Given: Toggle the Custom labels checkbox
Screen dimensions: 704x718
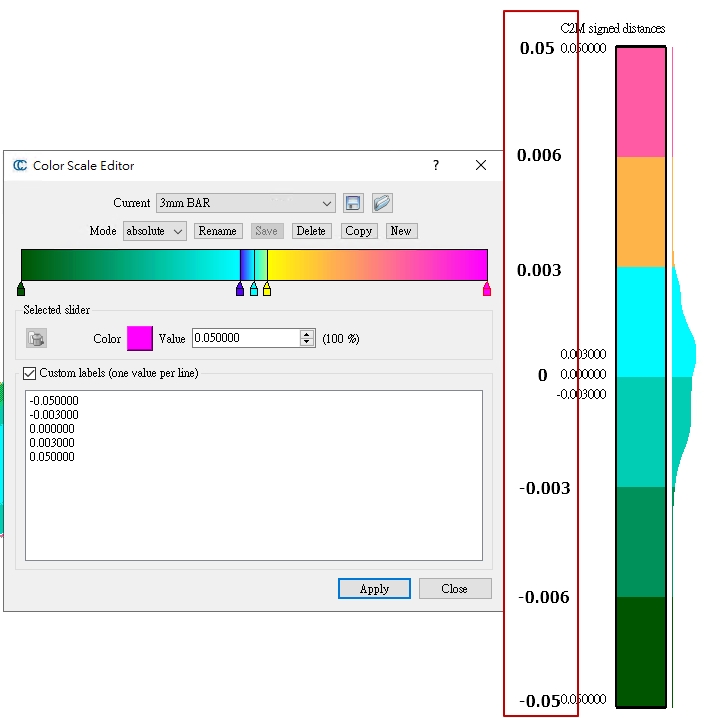Looking at the screenshot, I should click(x=29, y=373).
